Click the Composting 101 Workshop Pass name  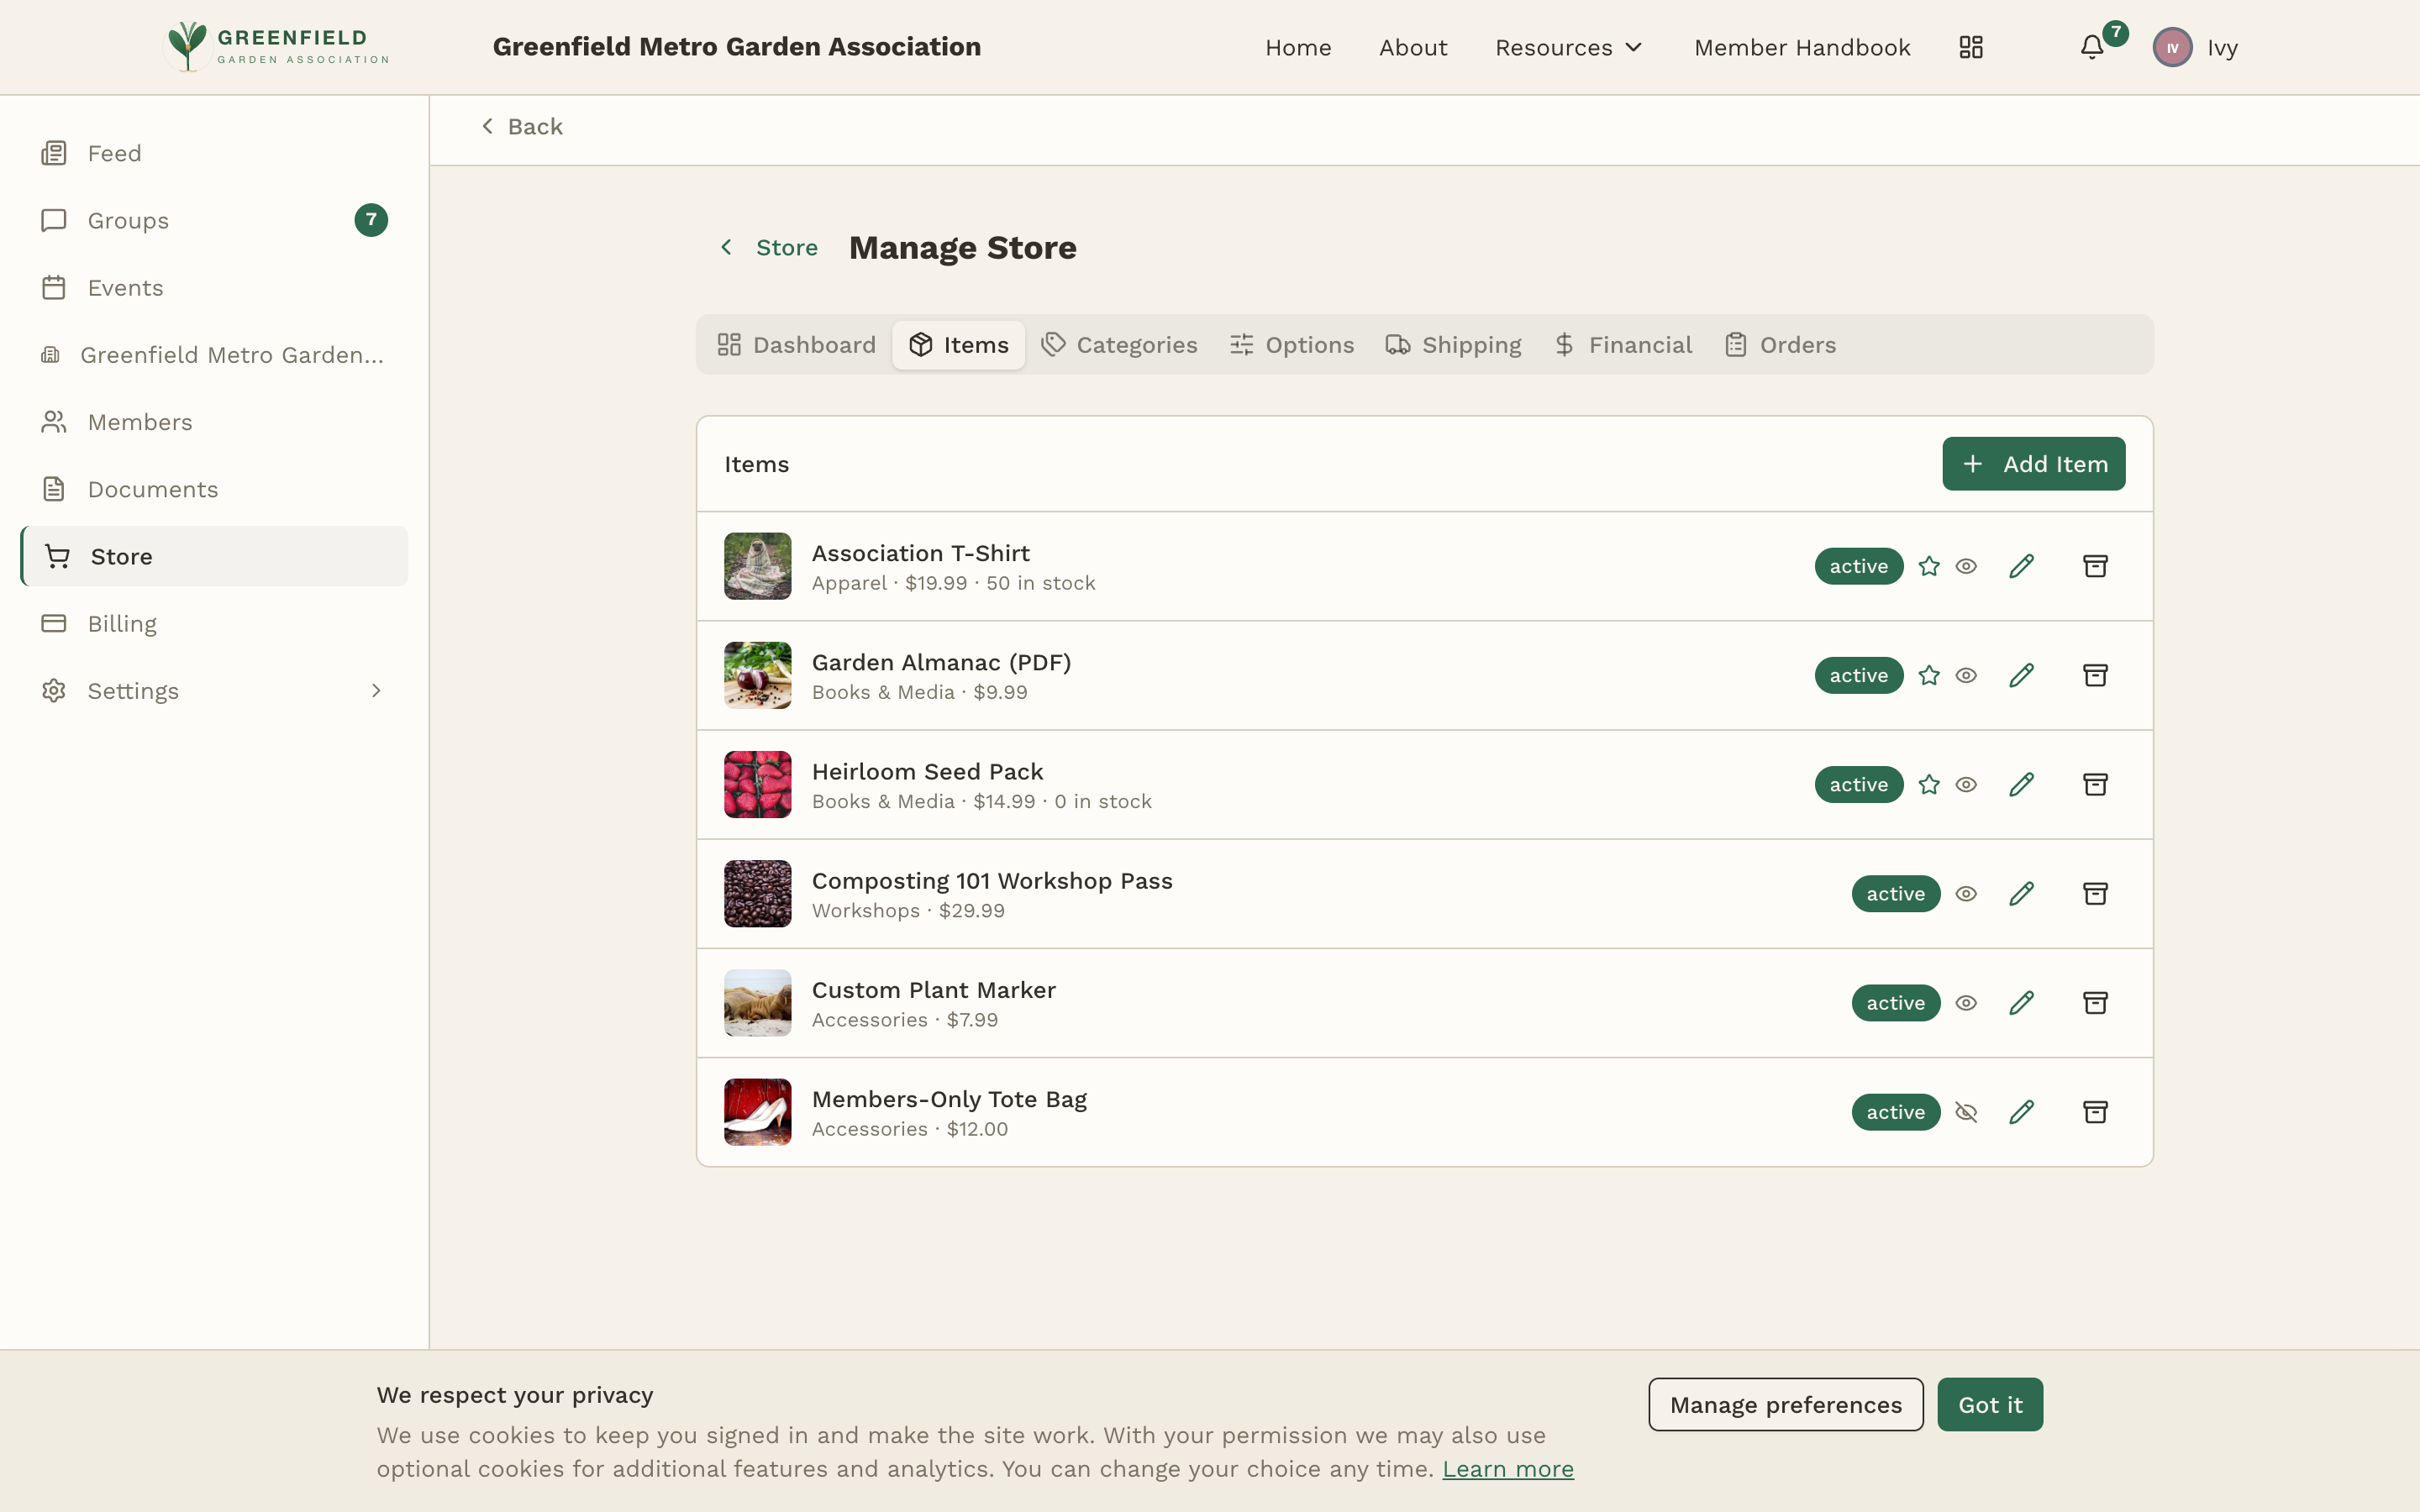click(992, 881)
